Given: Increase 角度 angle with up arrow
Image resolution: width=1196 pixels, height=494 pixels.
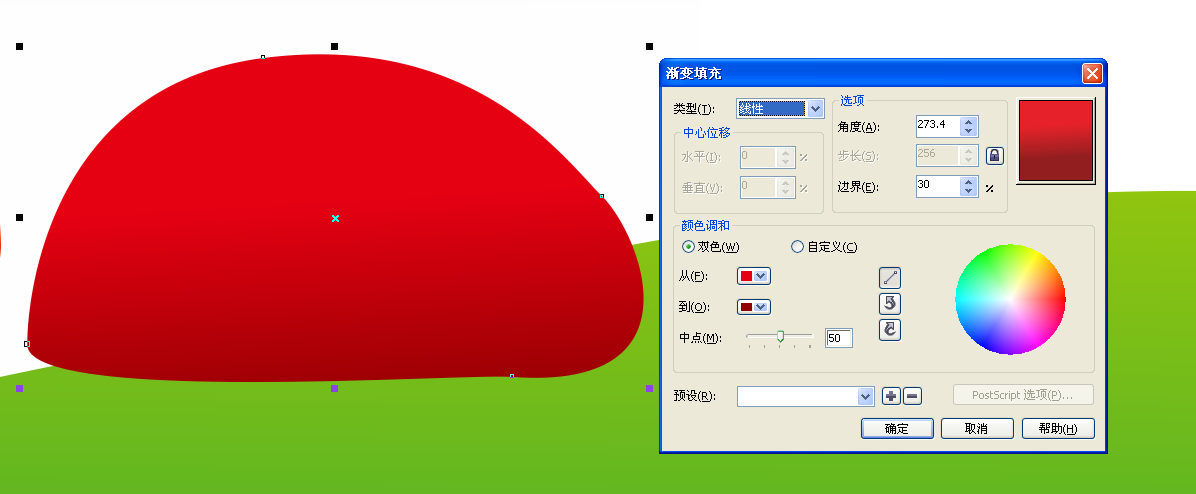Looking at the screenshot, I should click(968, 122).
